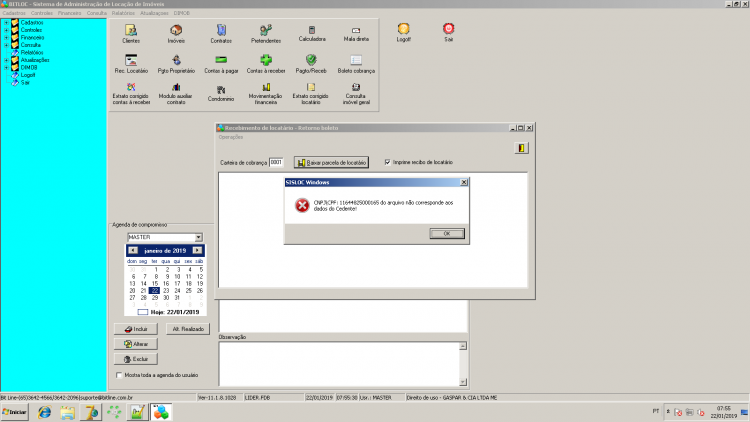The image size is (750, 422).
Task: Launch the Calculadora icon
Action: [312, 34]
